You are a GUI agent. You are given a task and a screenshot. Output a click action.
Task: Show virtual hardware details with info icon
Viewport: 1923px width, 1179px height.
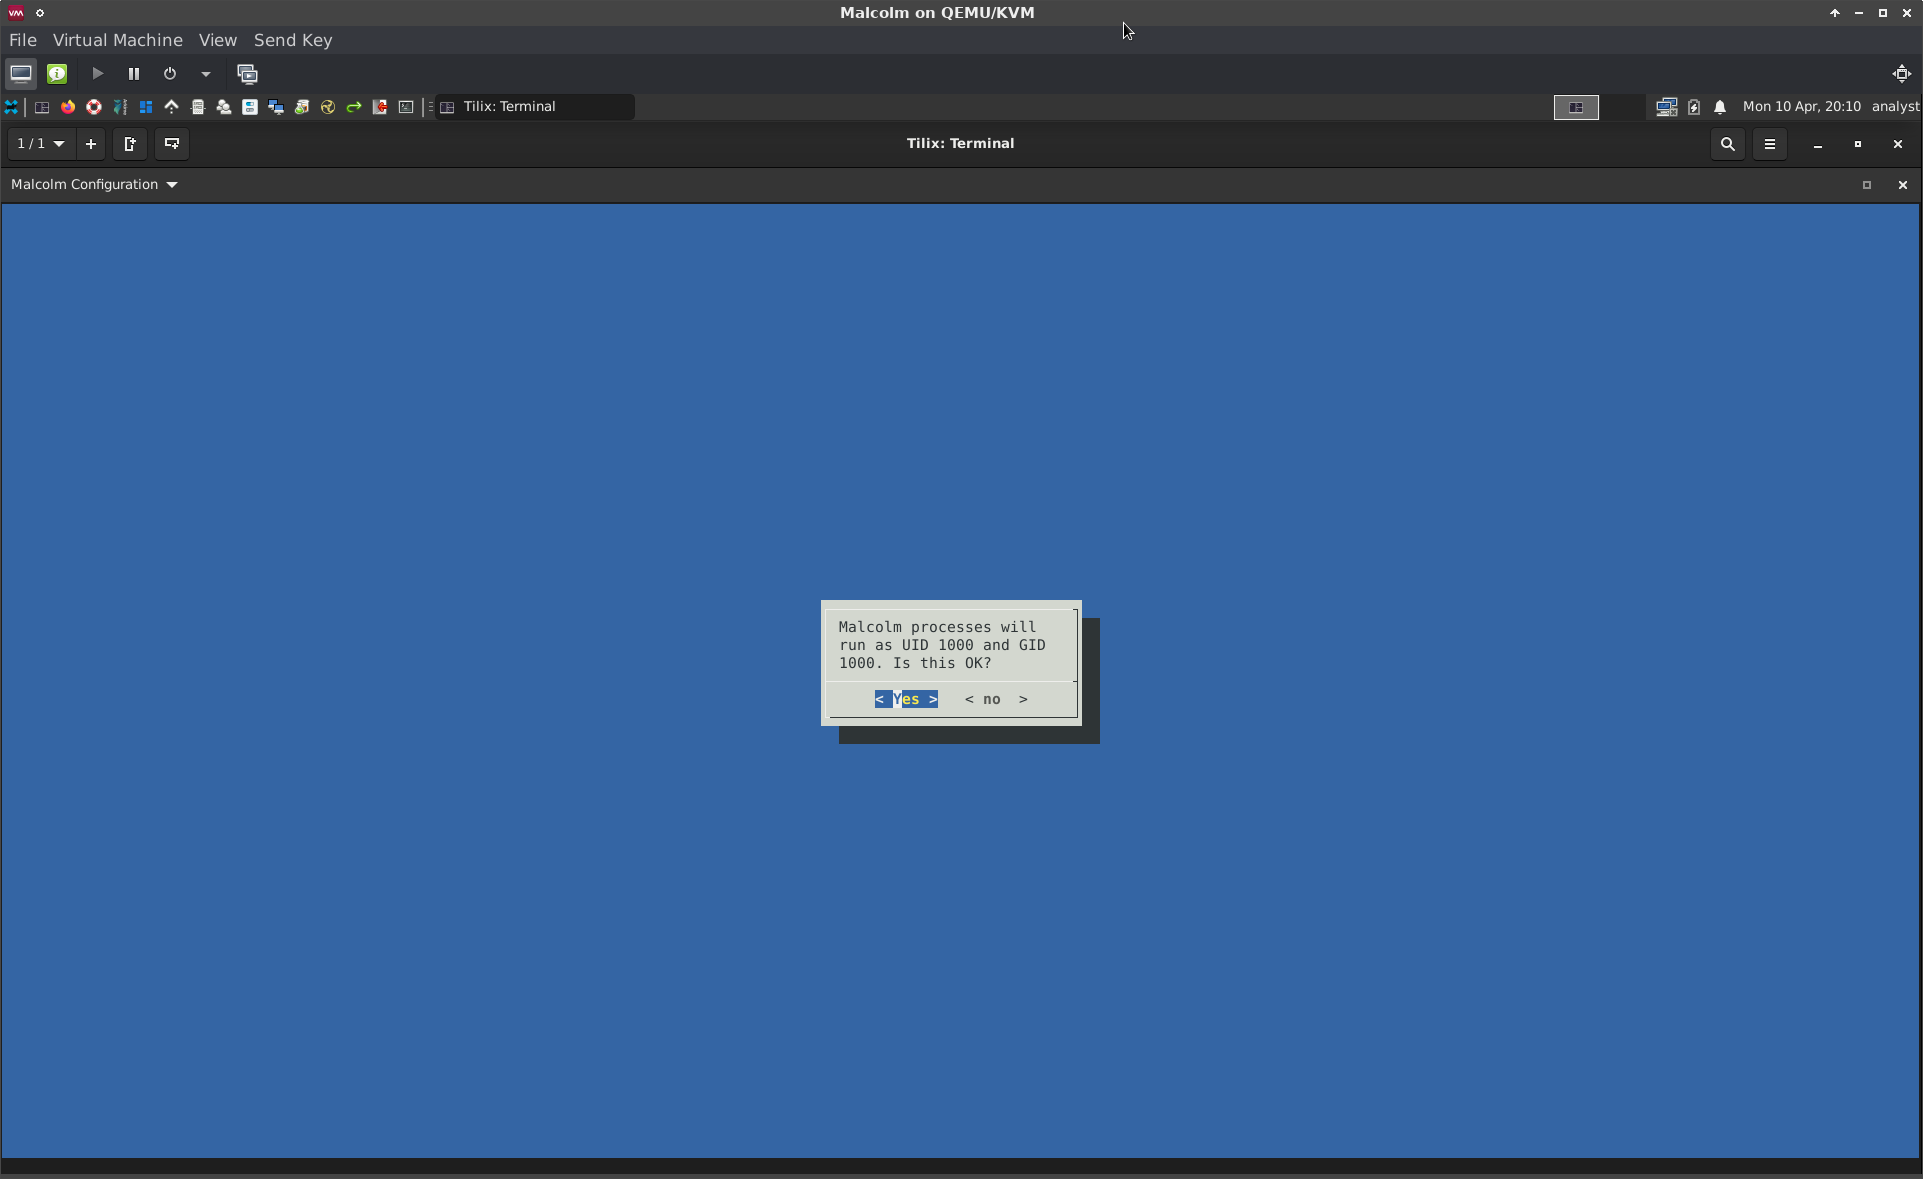tap(57, 74)
